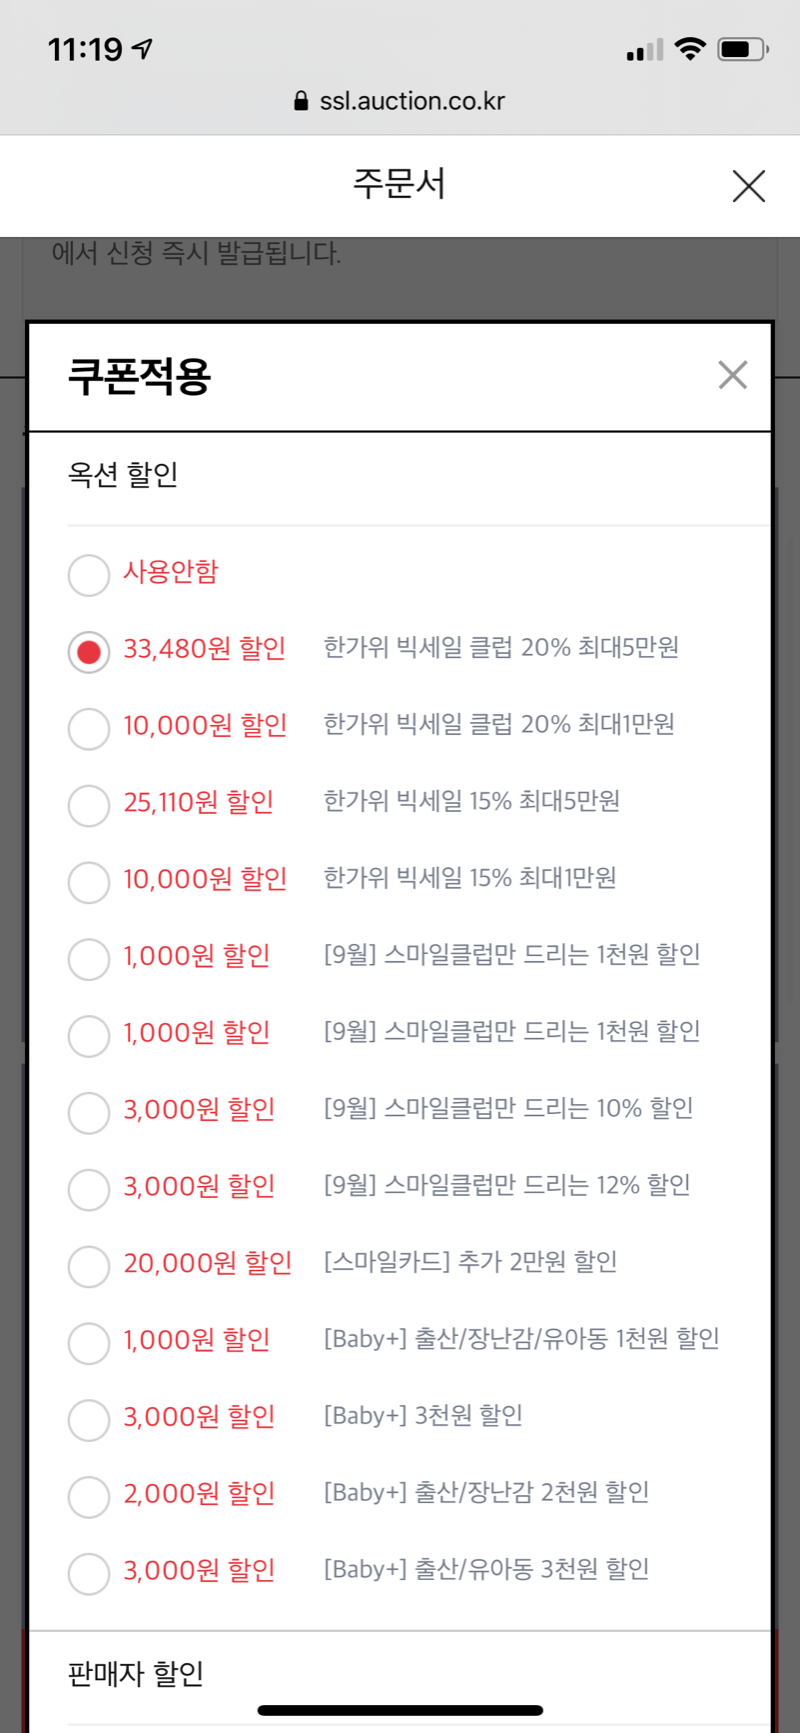
Task: Tap the 주문서 page title
Action: point(399,185)
